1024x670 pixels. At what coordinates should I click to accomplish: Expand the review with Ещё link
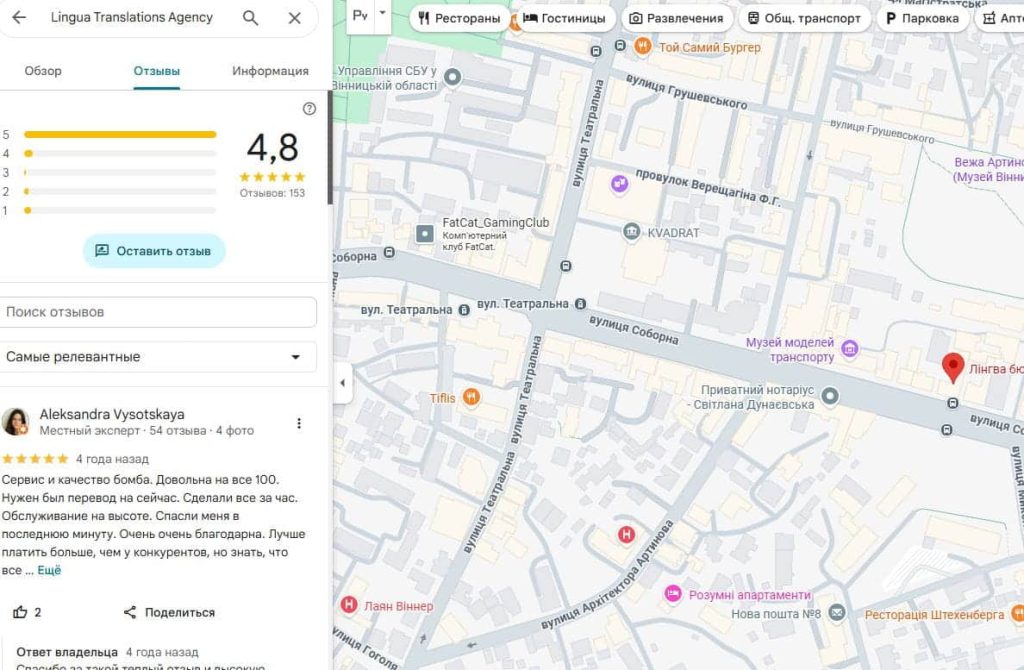tap(49, 570)
